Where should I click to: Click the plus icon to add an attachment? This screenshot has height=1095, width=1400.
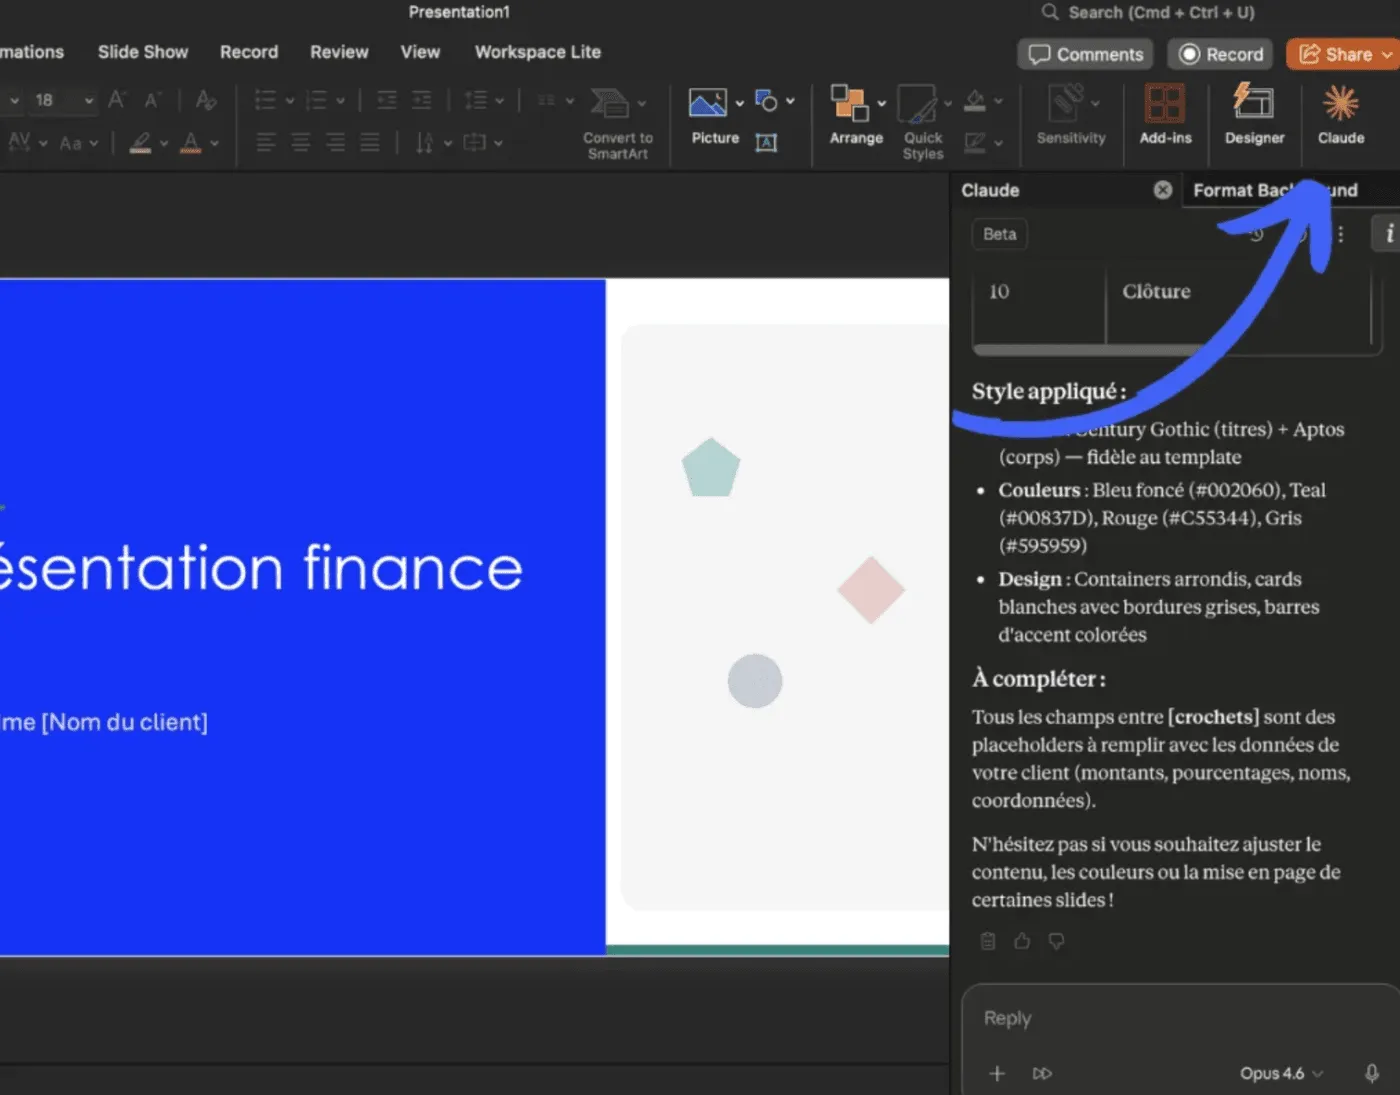click(997, 1073)
